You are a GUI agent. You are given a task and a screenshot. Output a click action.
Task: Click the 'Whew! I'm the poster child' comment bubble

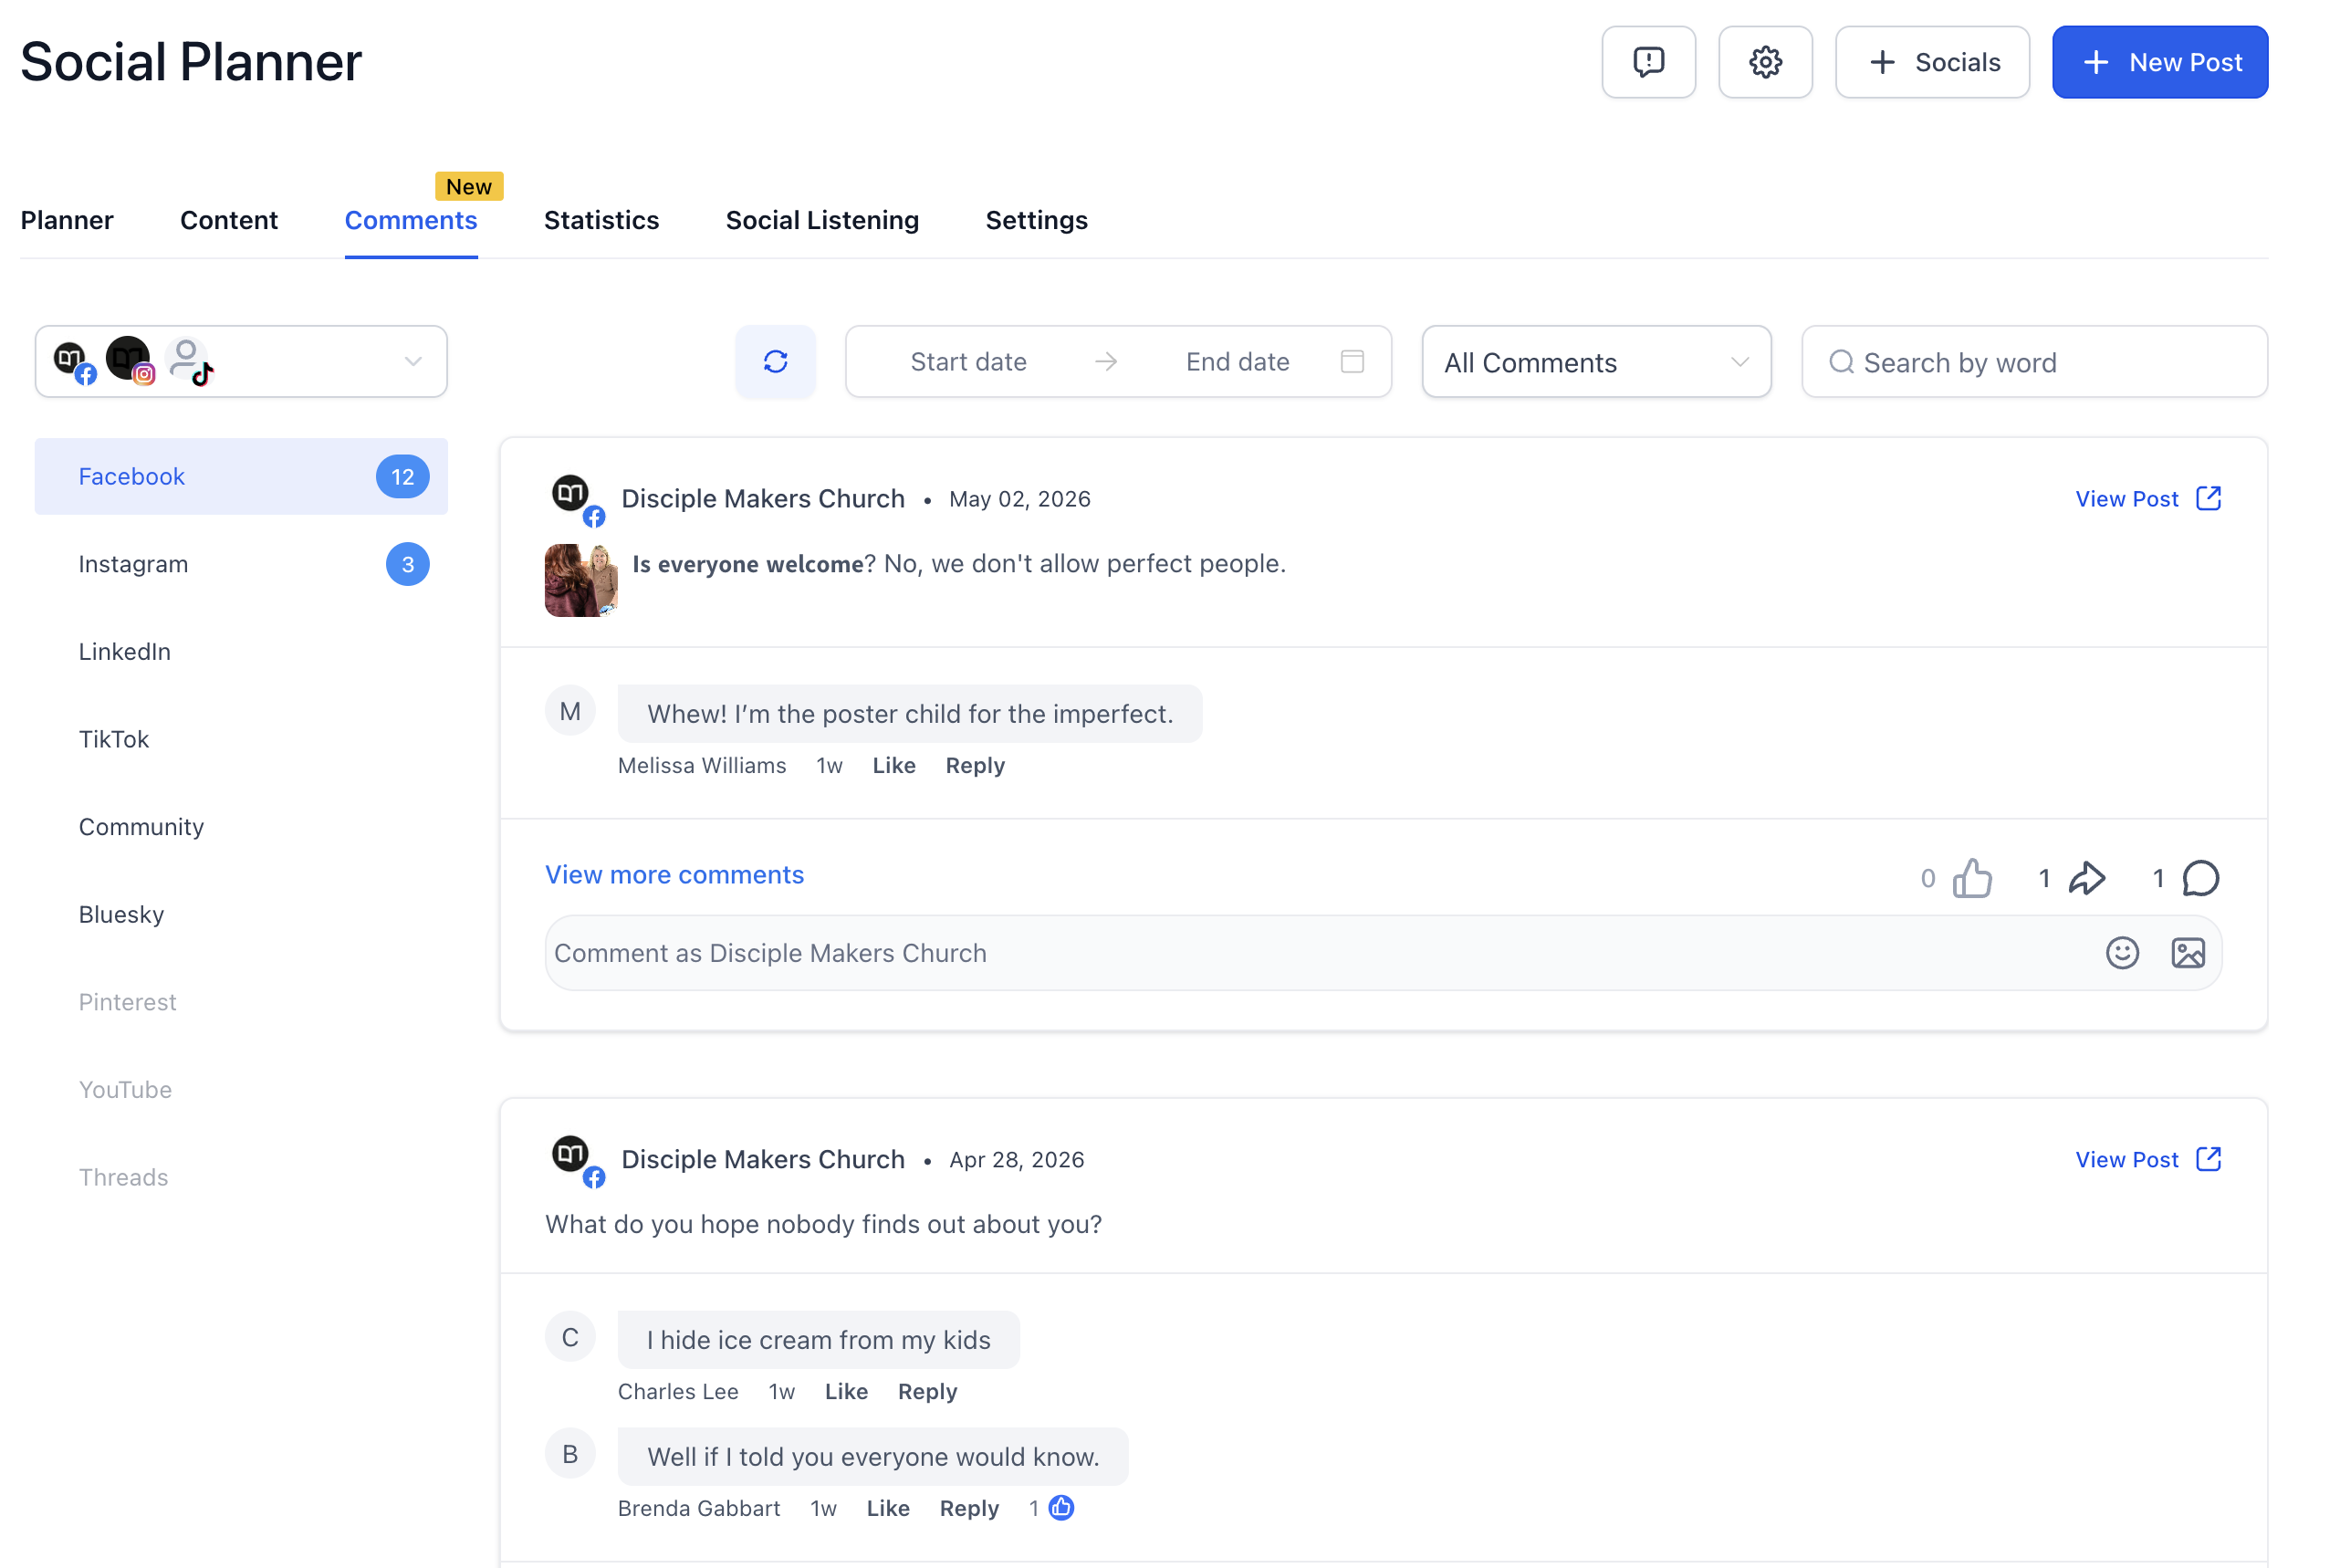pos(910,713)
